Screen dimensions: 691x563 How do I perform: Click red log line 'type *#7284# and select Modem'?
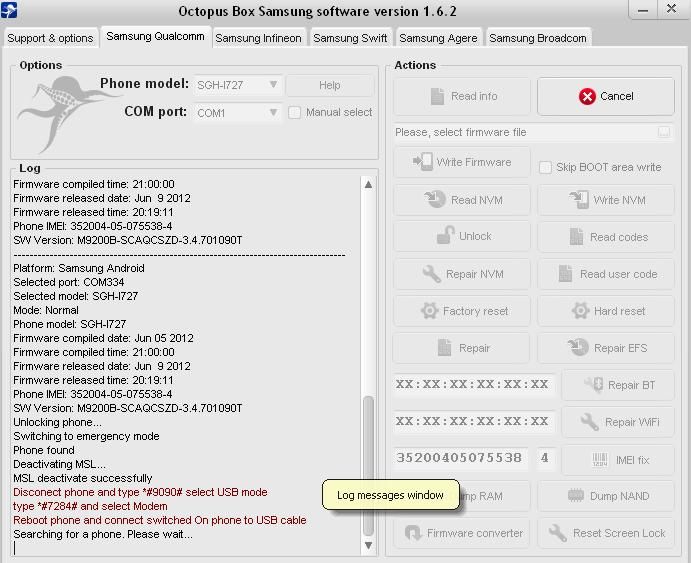(x=90, y=506)
